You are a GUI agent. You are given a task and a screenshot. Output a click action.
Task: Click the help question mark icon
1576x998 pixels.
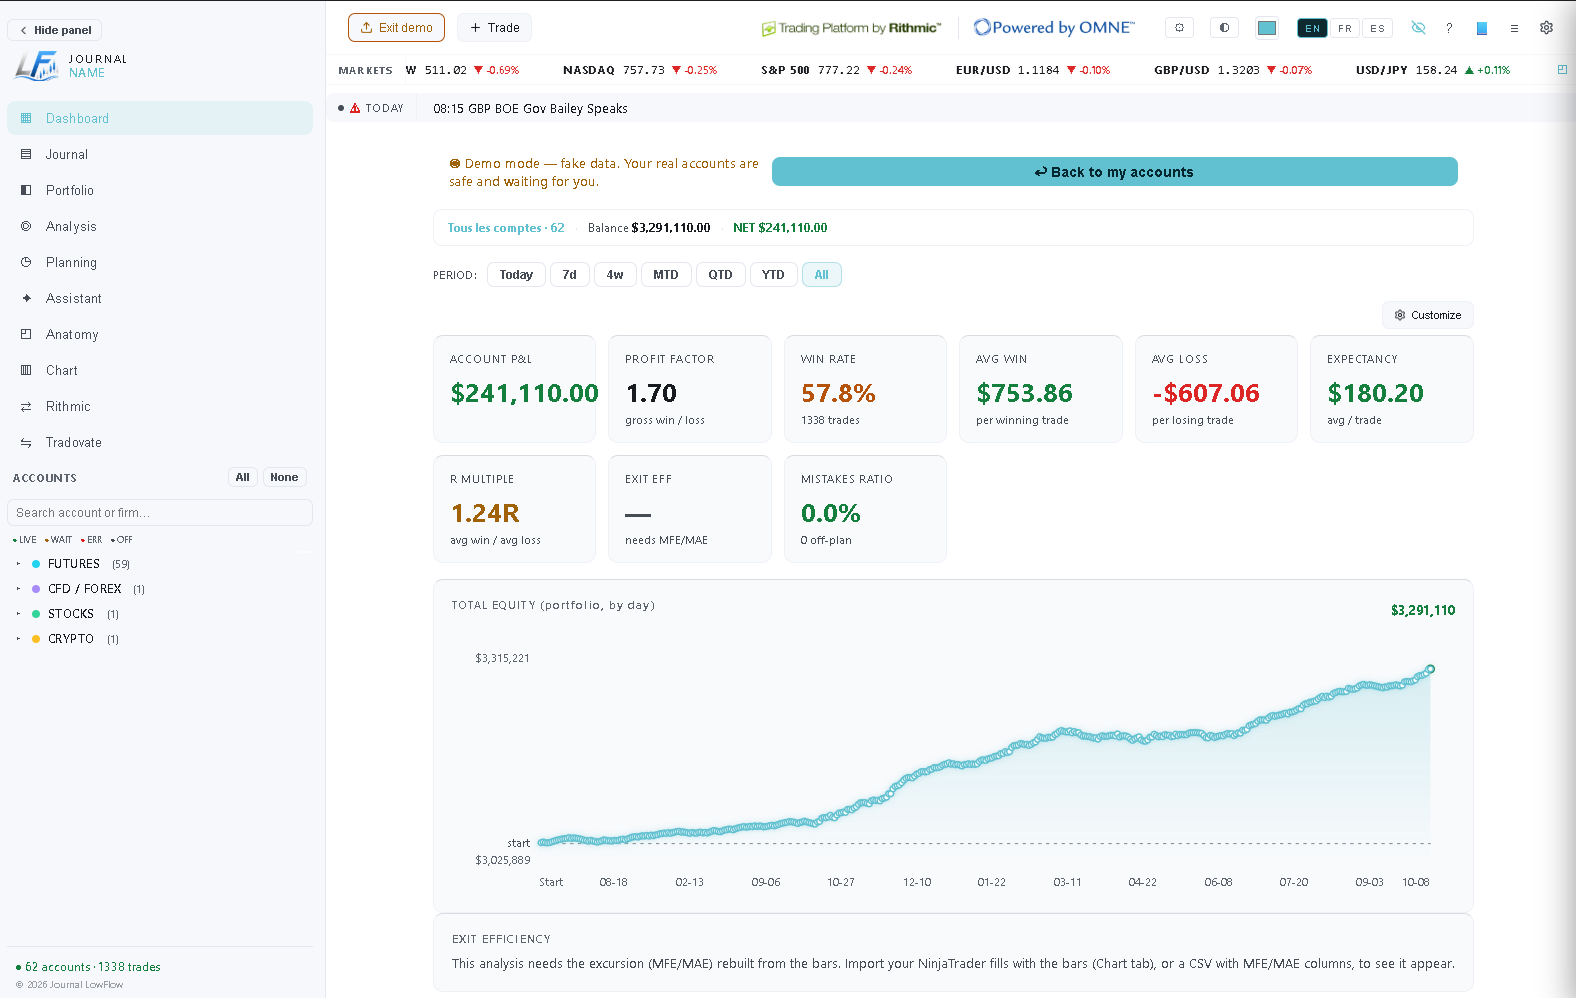click(x=1449, y=28)
